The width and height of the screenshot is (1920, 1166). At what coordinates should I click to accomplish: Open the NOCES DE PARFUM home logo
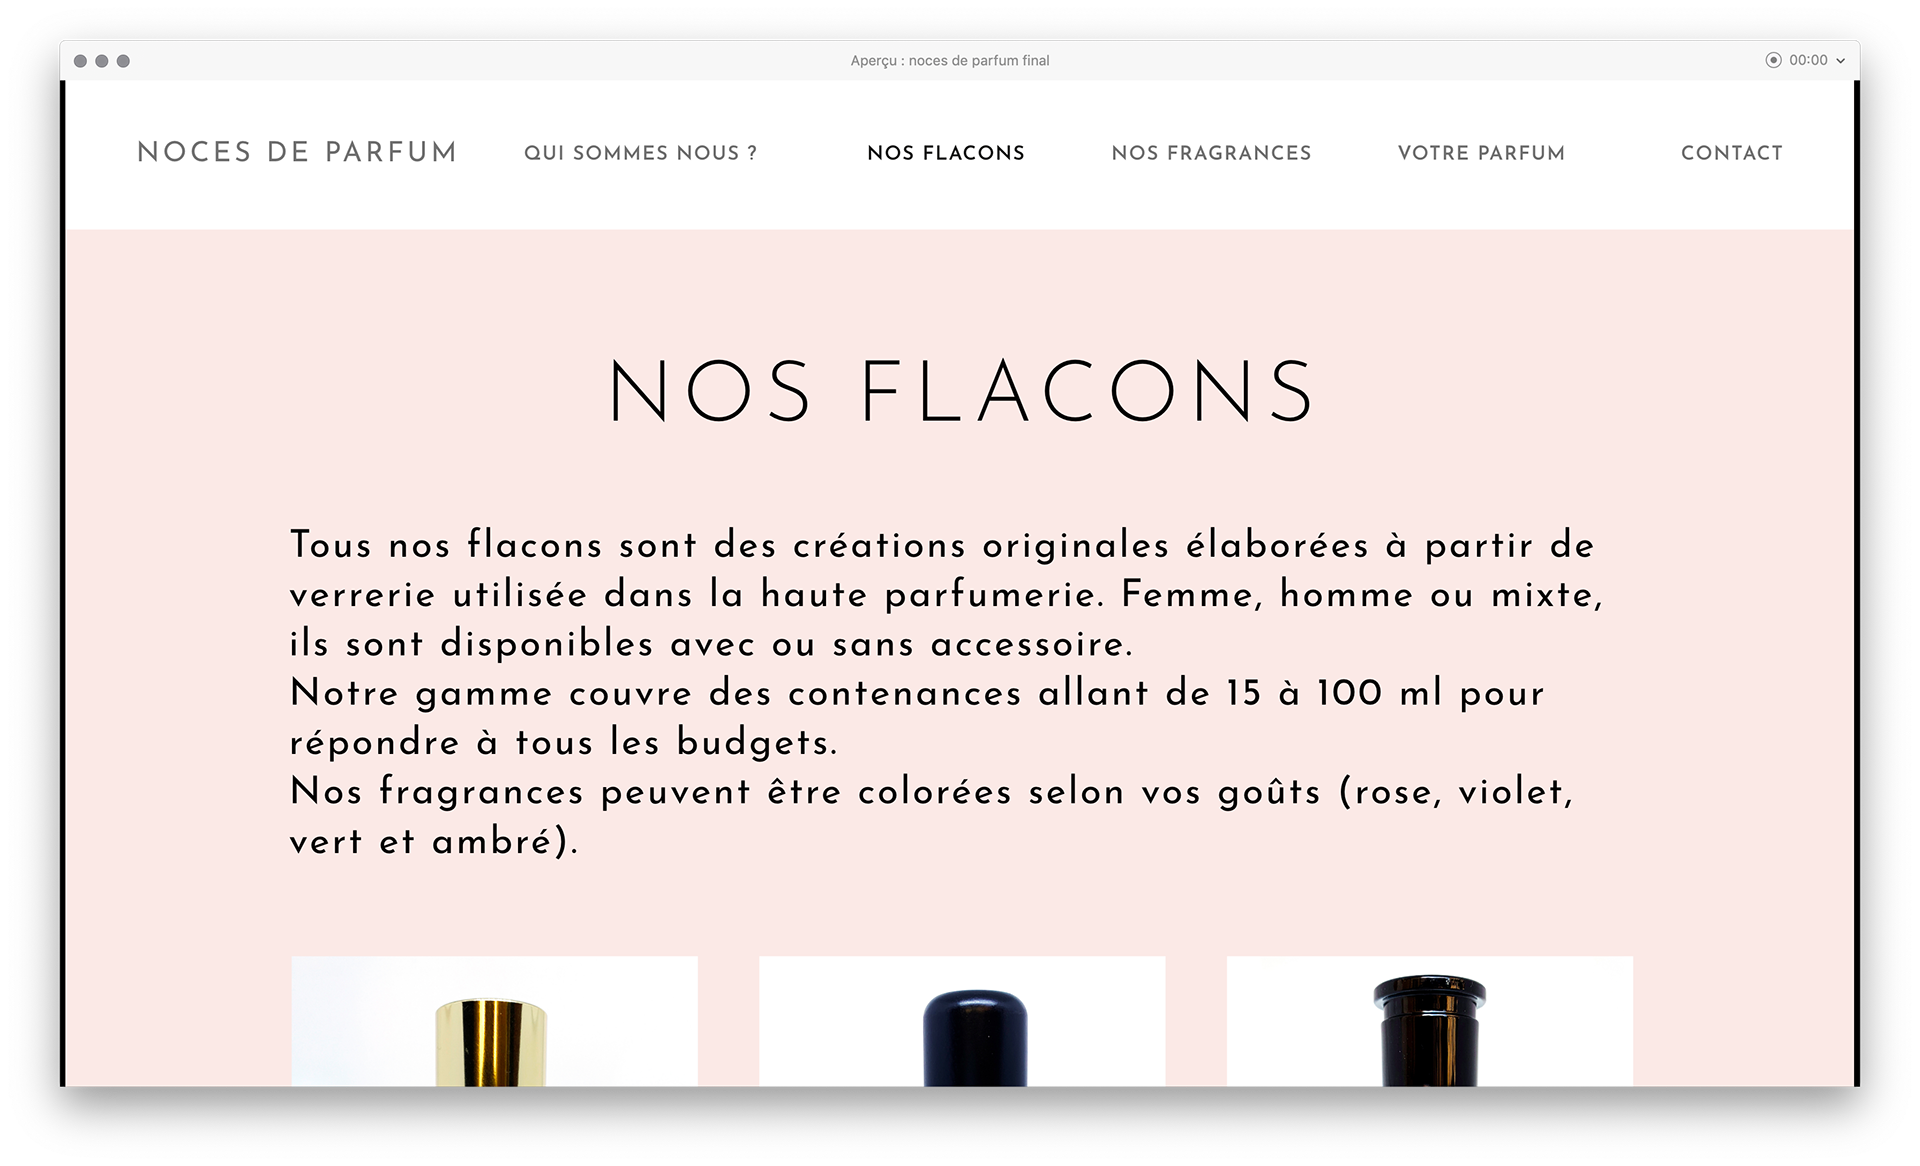(x=297, y=152)
